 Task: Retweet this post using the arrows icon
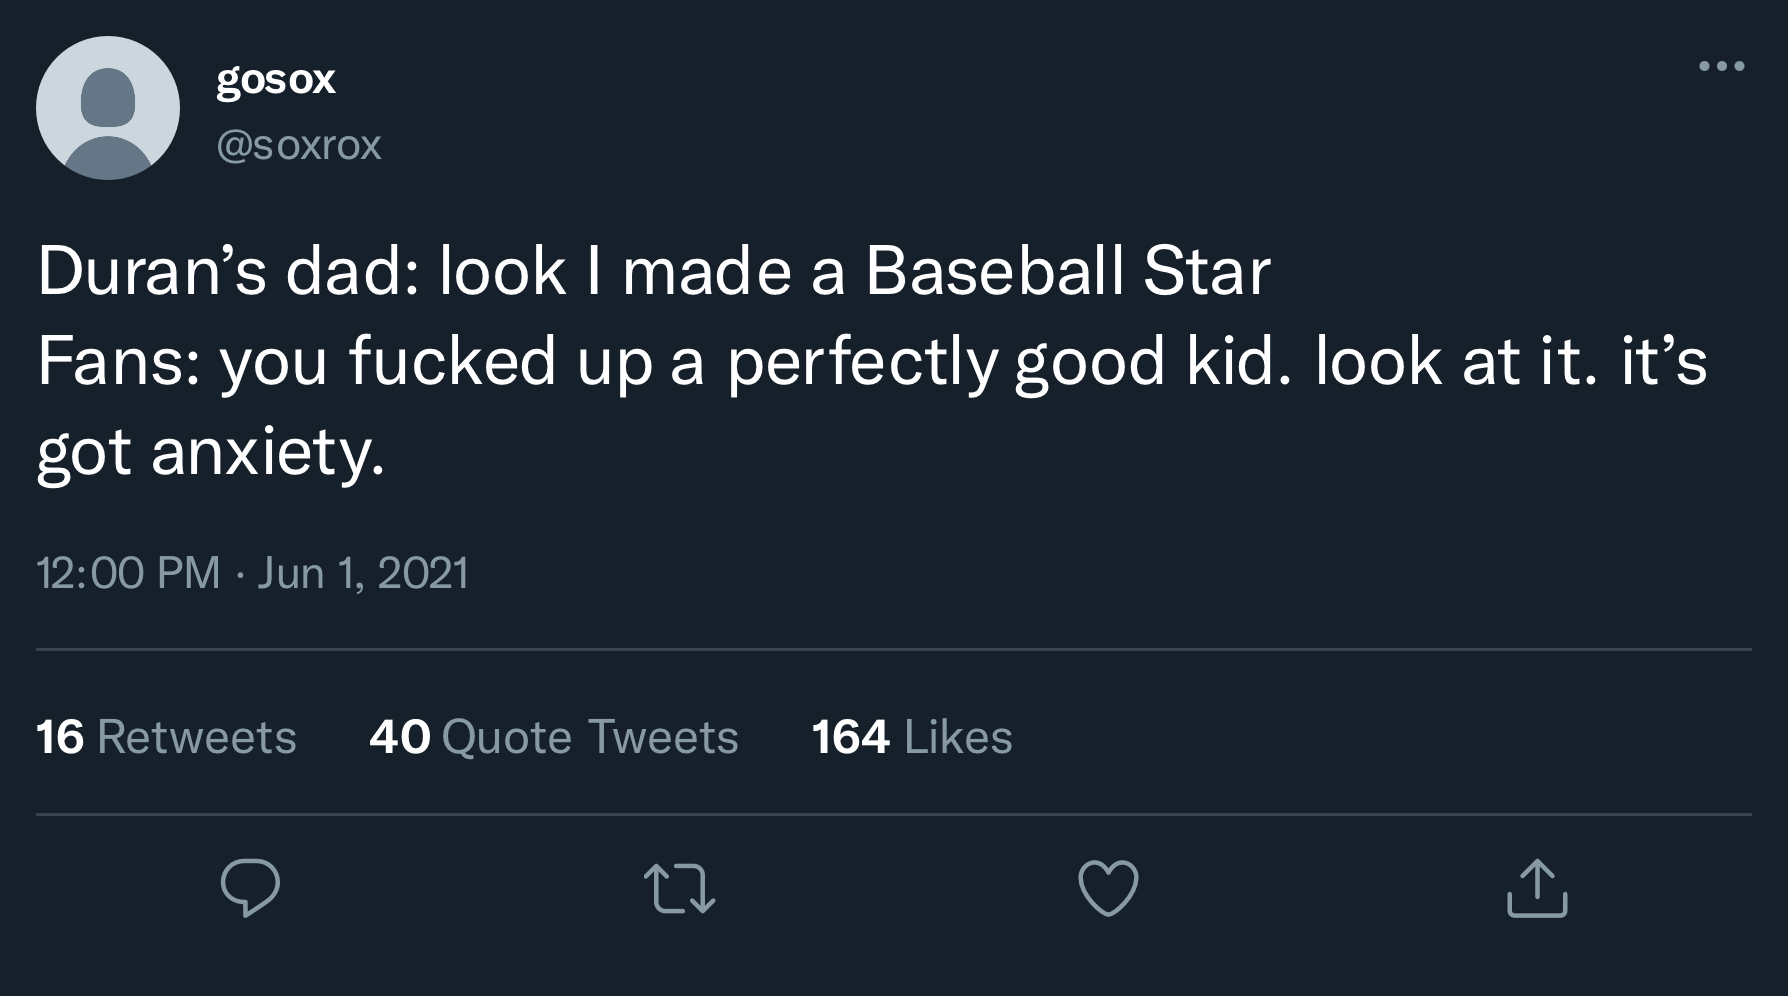point(679,888)
